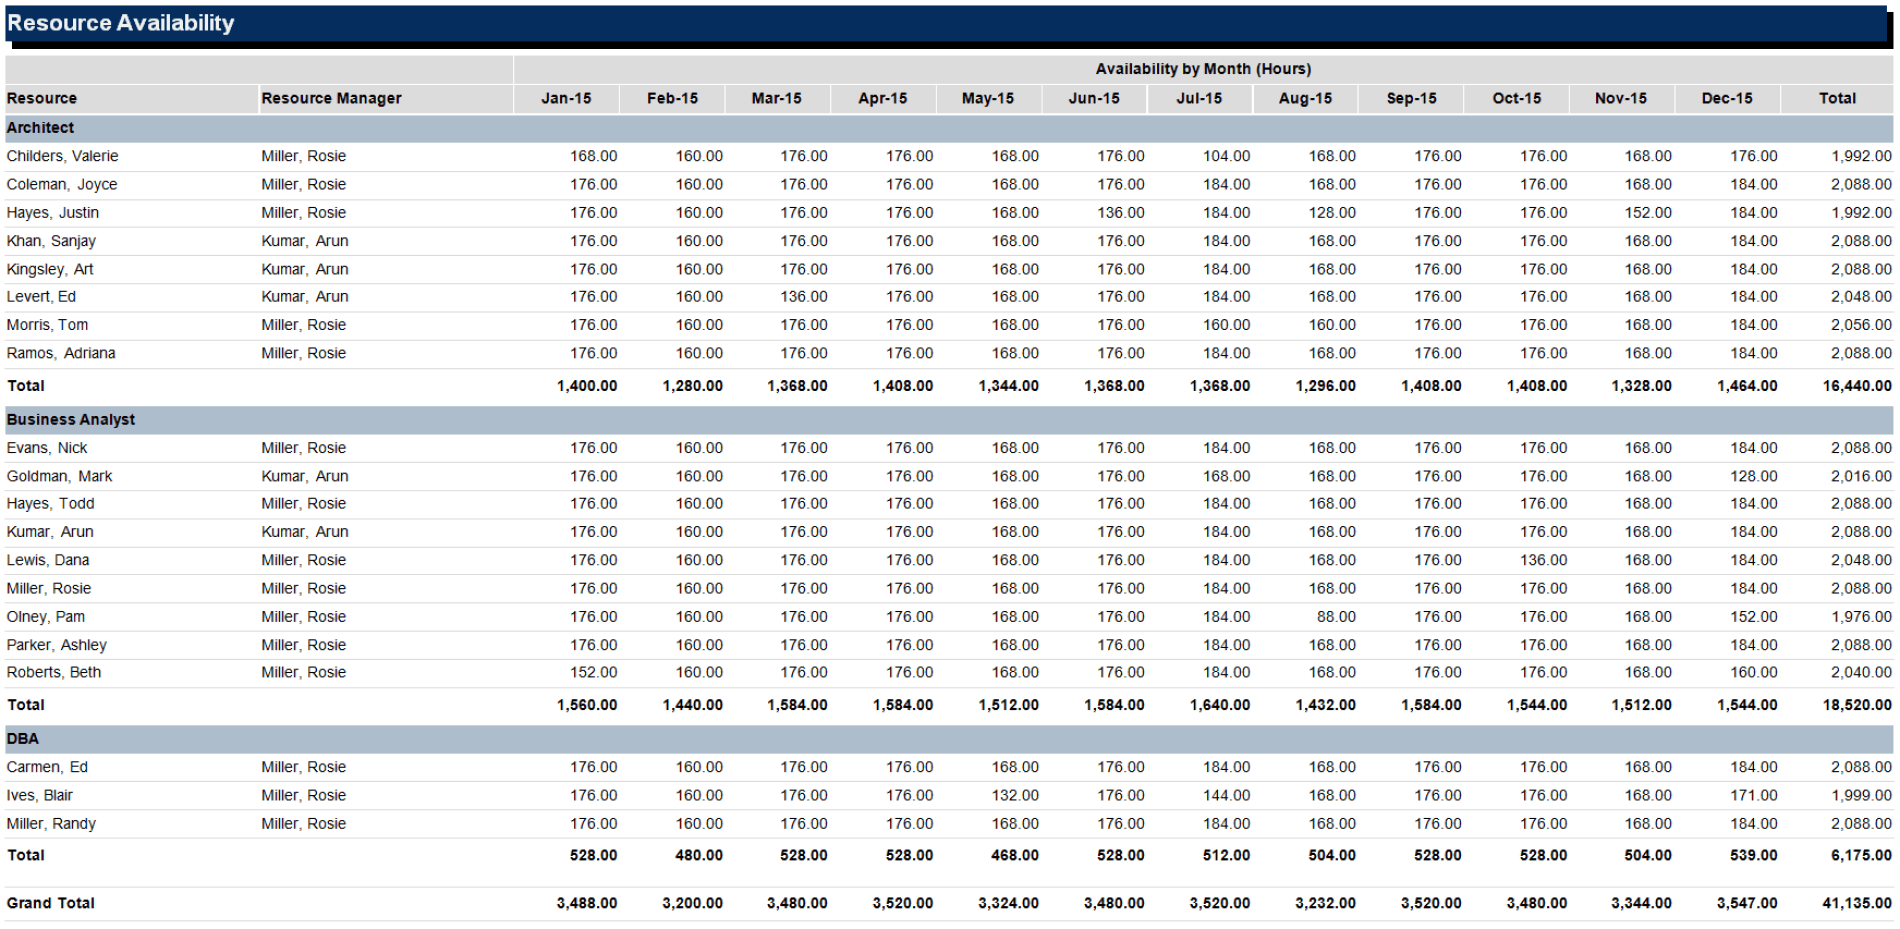1900x929 pixels.
Task: Click Lewis, Dana's Oct-15 value 136.00
Action: (1544, 560)
